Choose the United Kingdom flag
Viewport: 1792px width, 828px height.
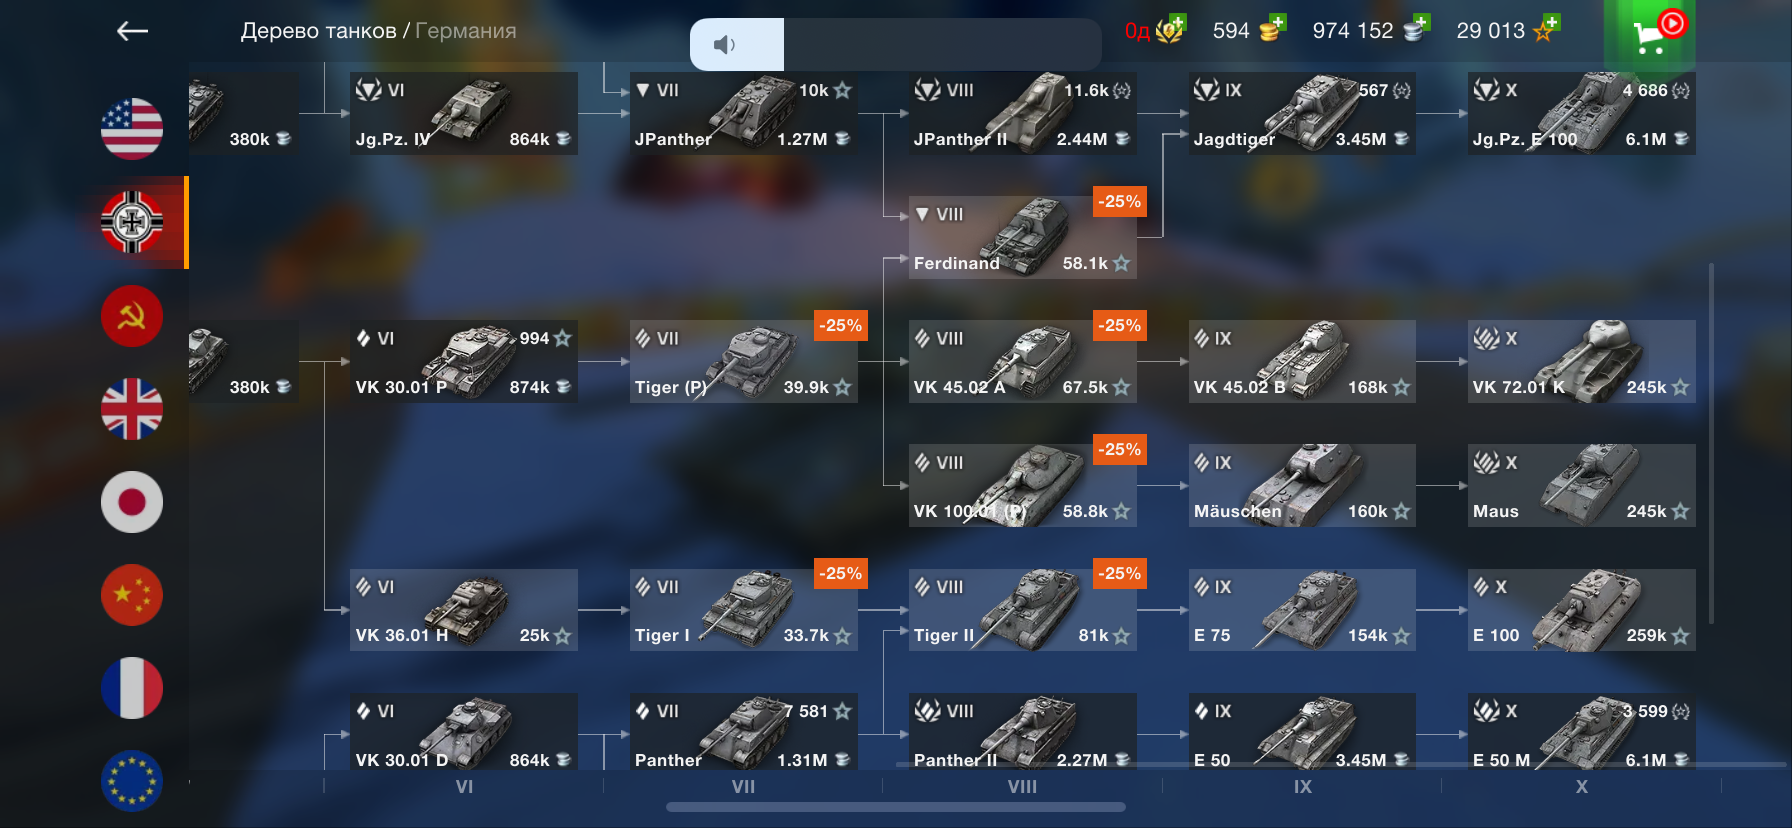[132, 409]
